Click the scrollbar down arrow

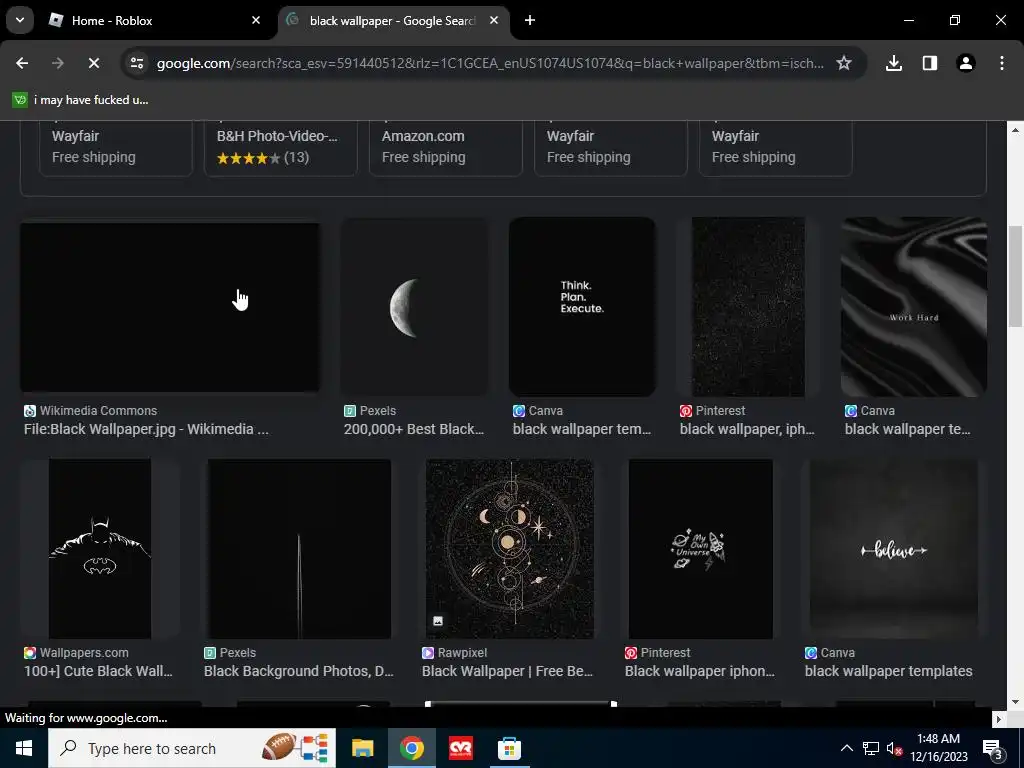(1016, 702)
